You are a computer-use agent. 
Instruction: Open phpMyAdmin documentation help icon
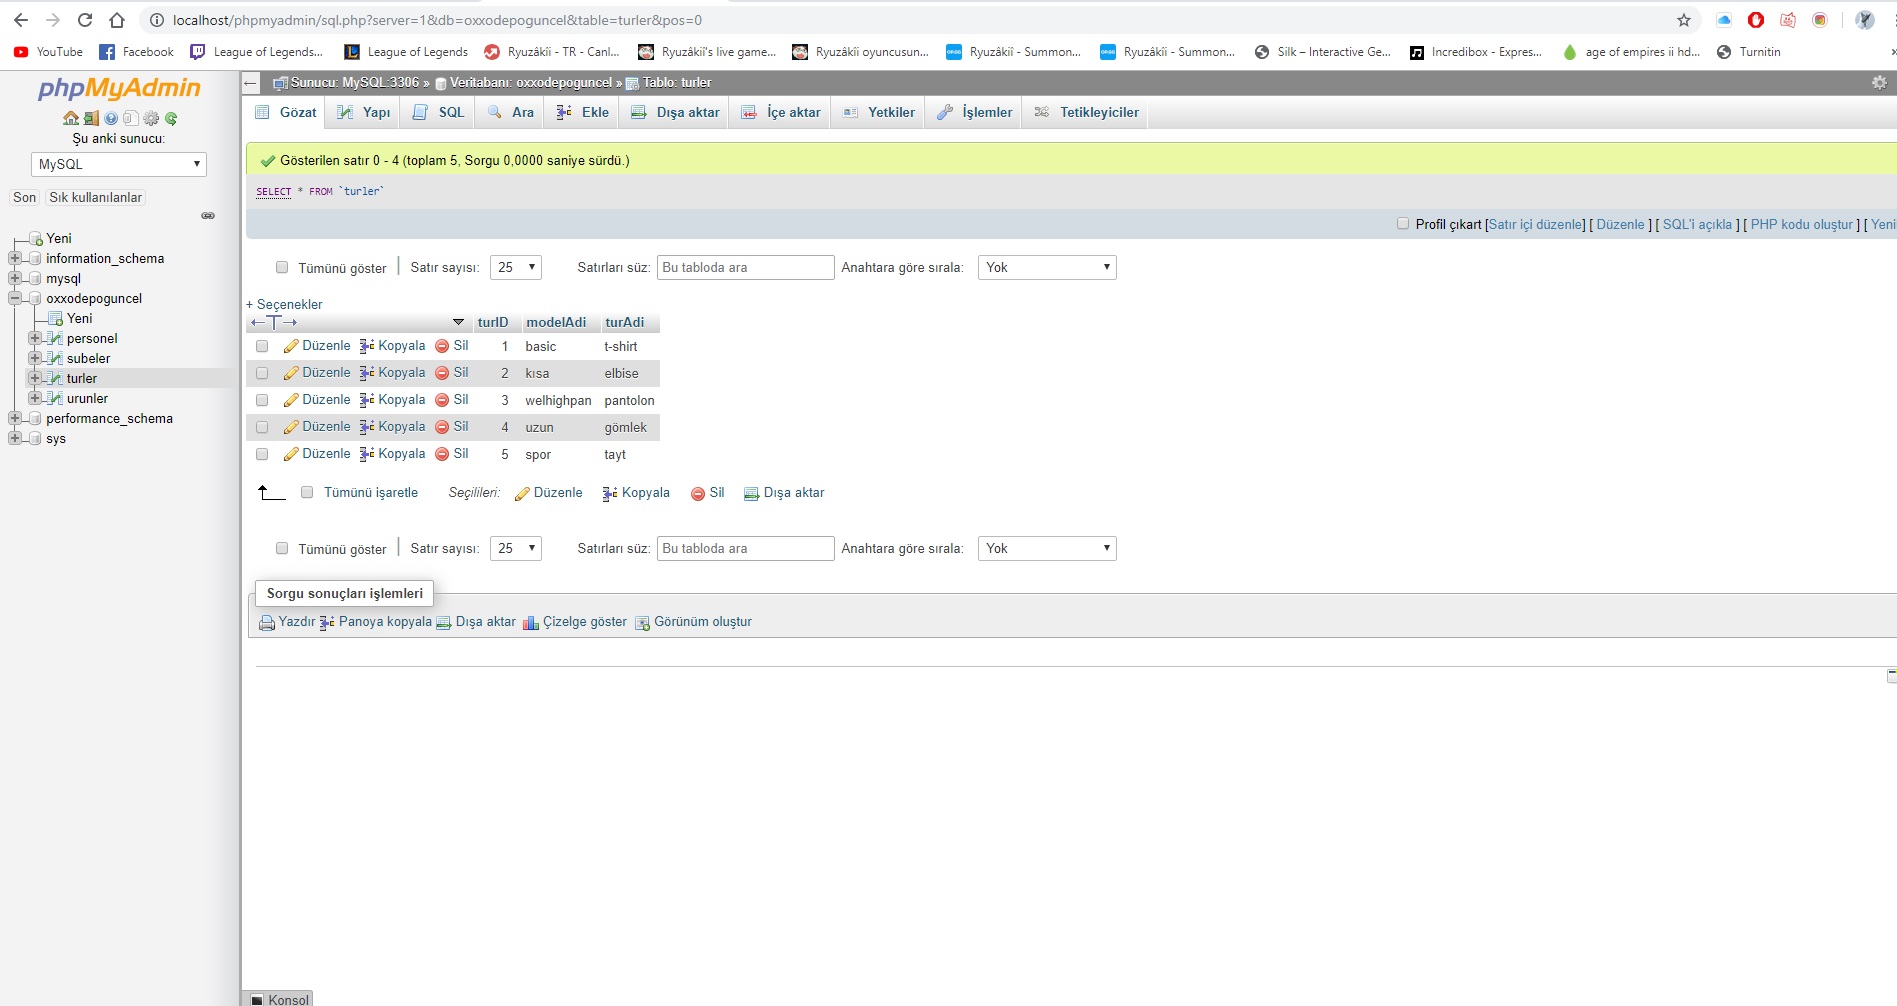coord(111,118)
